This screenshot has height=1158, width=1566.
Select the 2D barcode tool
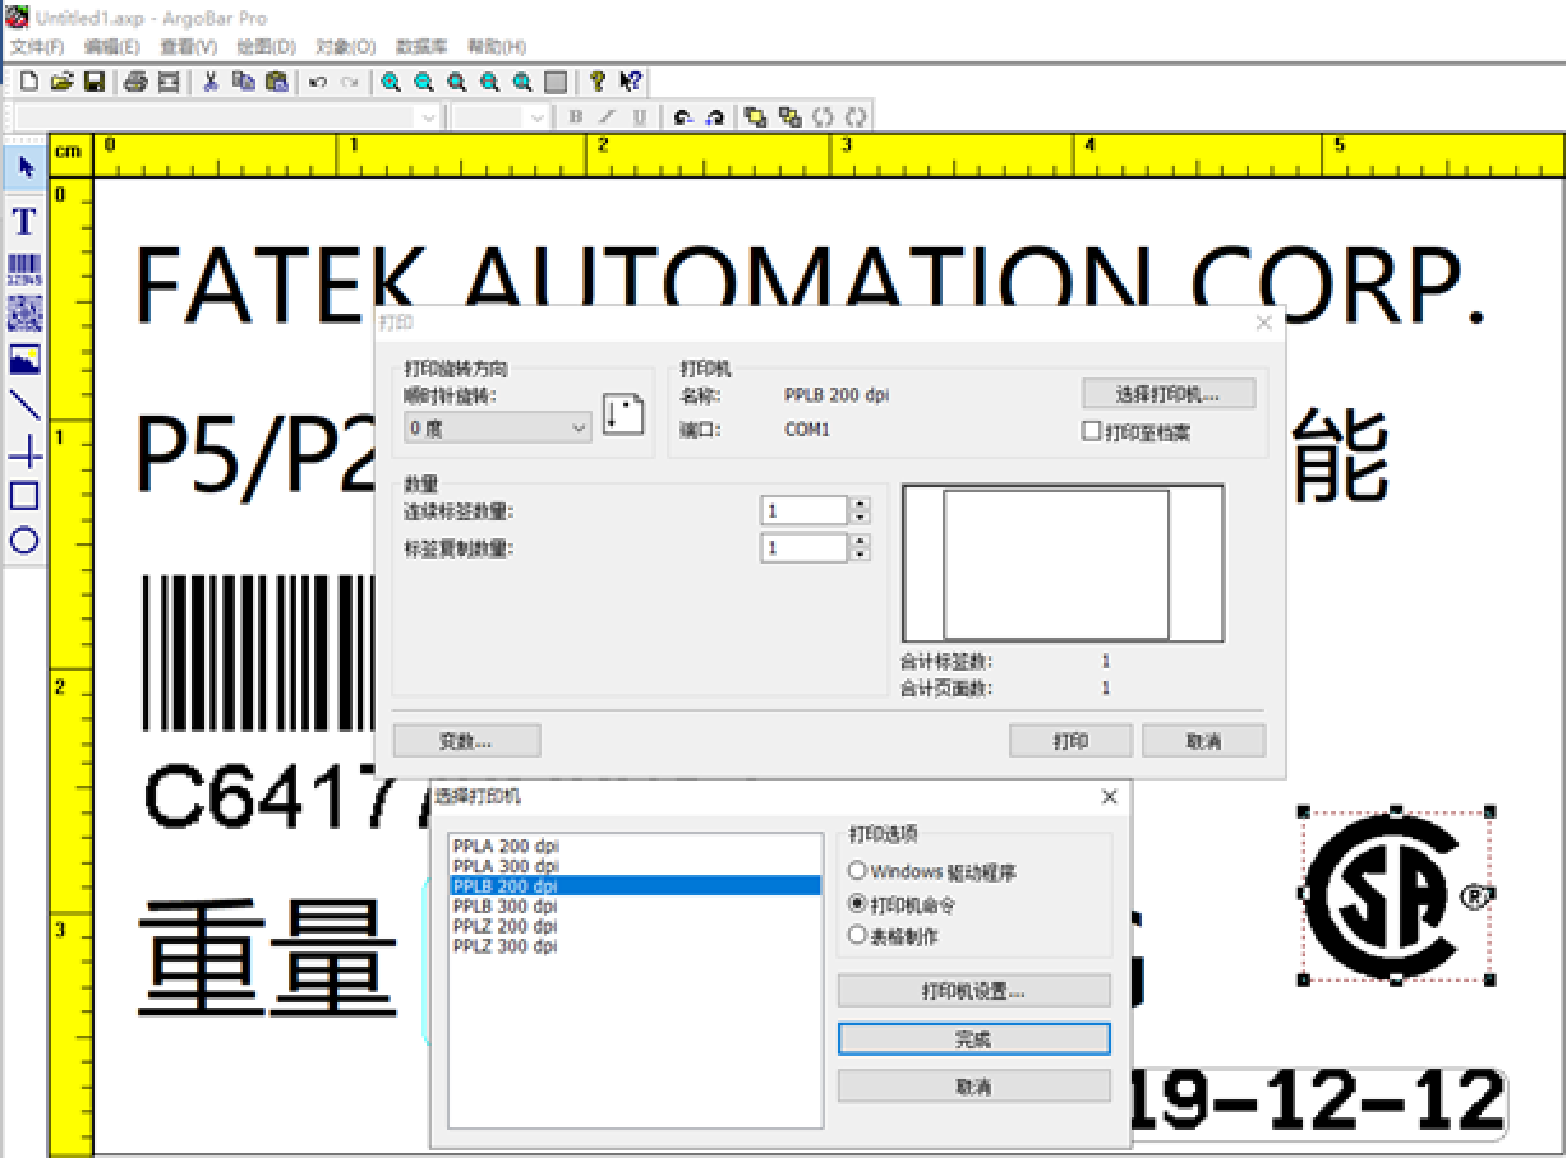point(25,314)
